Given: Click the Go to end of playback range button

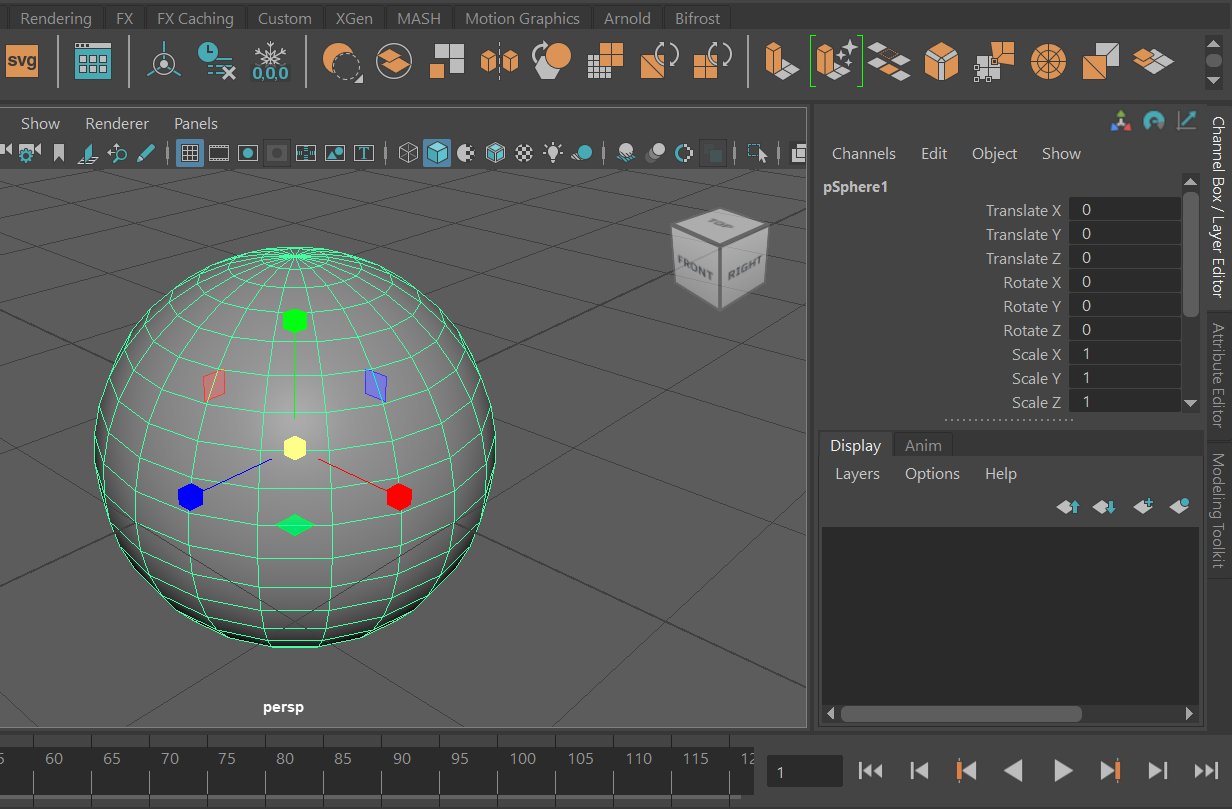Looking at the screenshot, I should coord(1206,770).
